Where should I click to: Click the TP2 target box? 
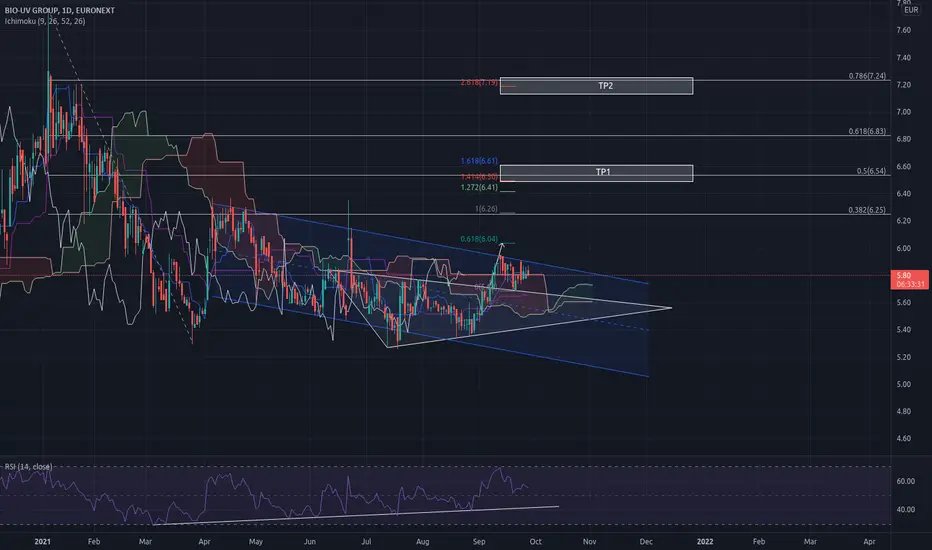[x=596, y=86]
